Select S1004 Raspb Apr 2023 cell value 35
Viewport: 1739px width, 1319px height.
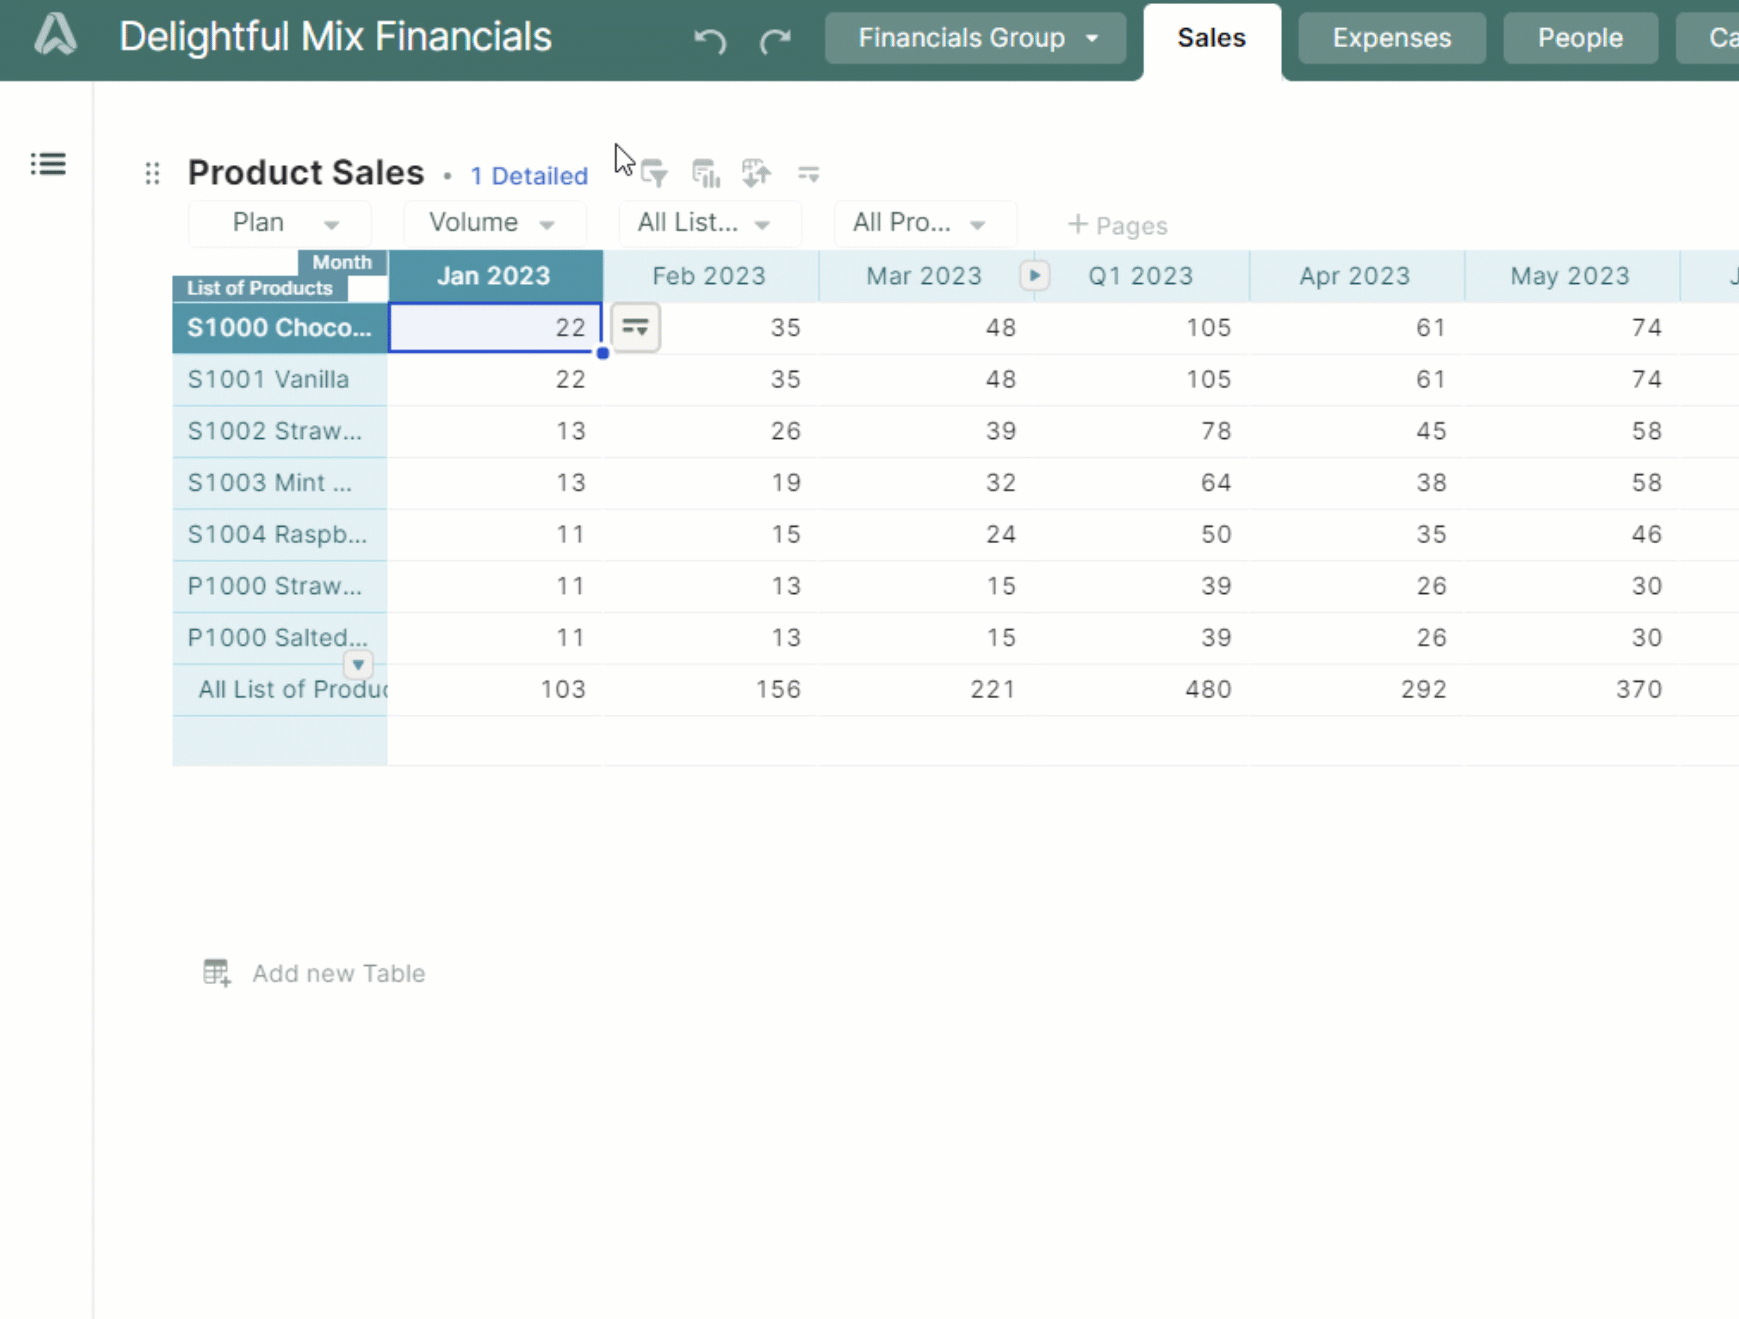[1356, 534]
